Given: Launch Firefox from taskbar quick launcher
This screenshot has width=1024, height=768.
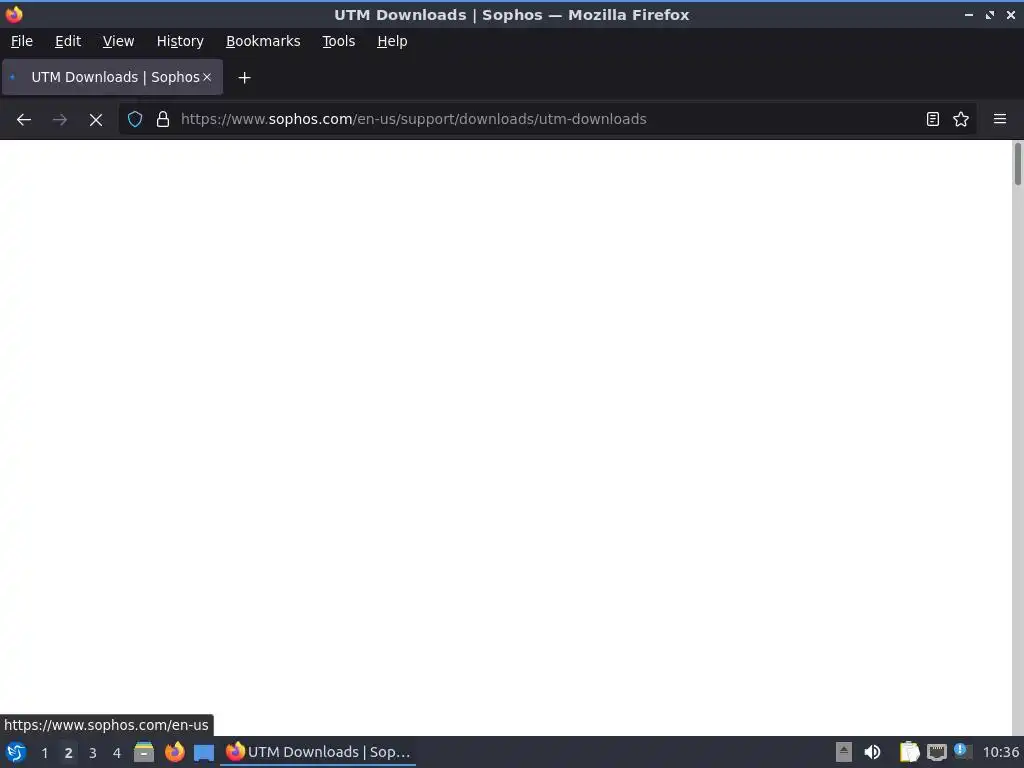Looking at the screenshot, I should 174,752.
